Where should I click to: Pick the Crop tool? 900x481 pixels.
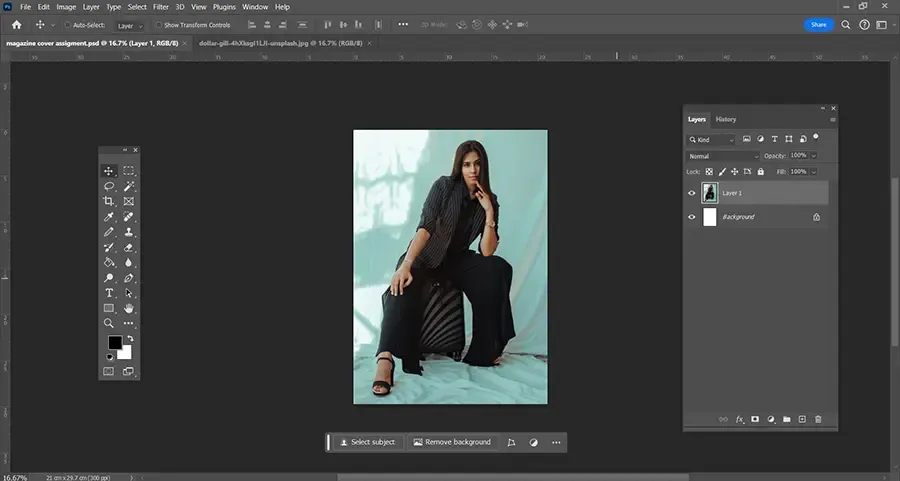point(109,201)
